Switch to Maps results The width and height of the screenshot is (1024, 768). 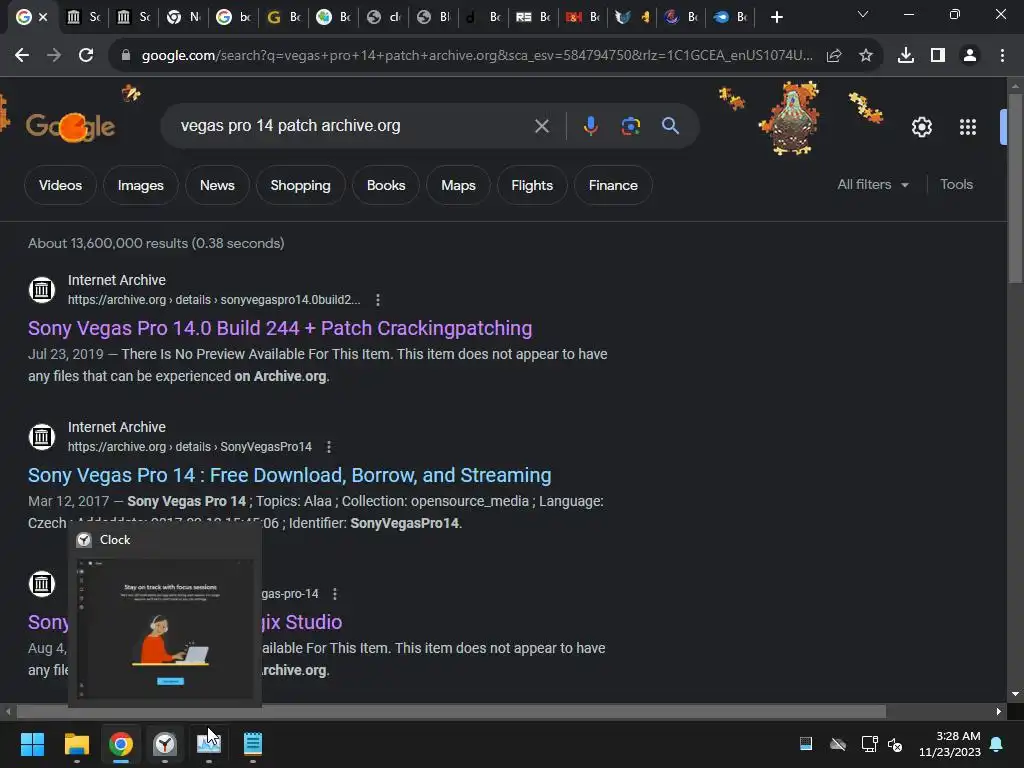pos(458,185)
